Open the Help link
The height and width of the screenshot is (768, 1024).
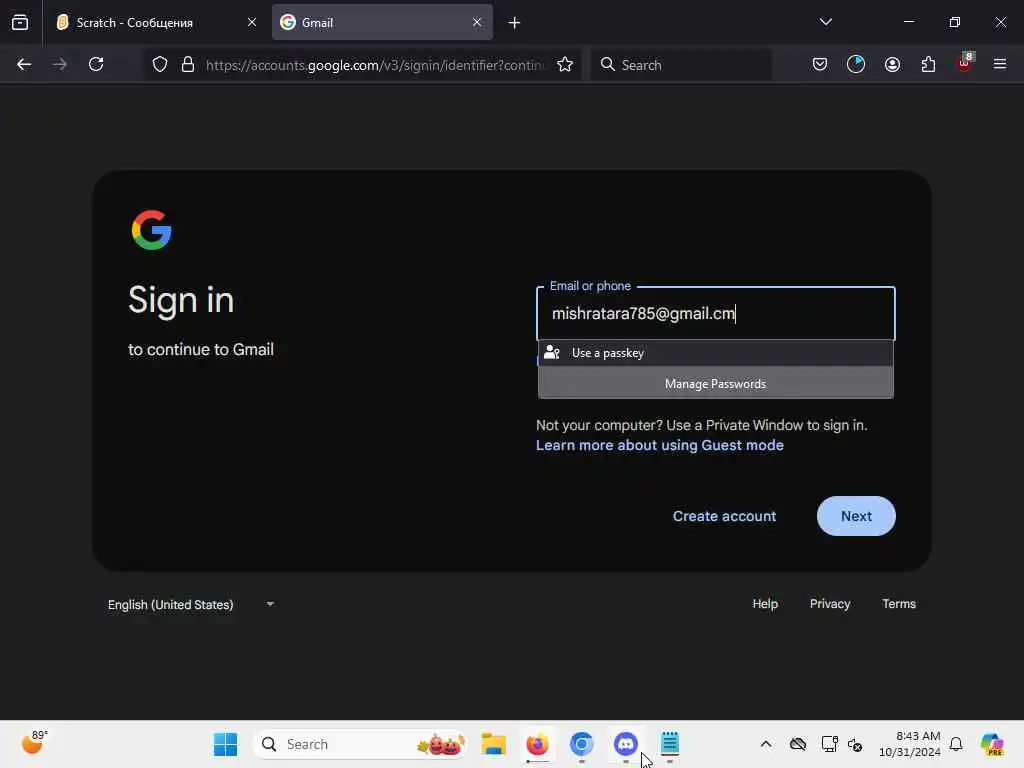[765, 603]
